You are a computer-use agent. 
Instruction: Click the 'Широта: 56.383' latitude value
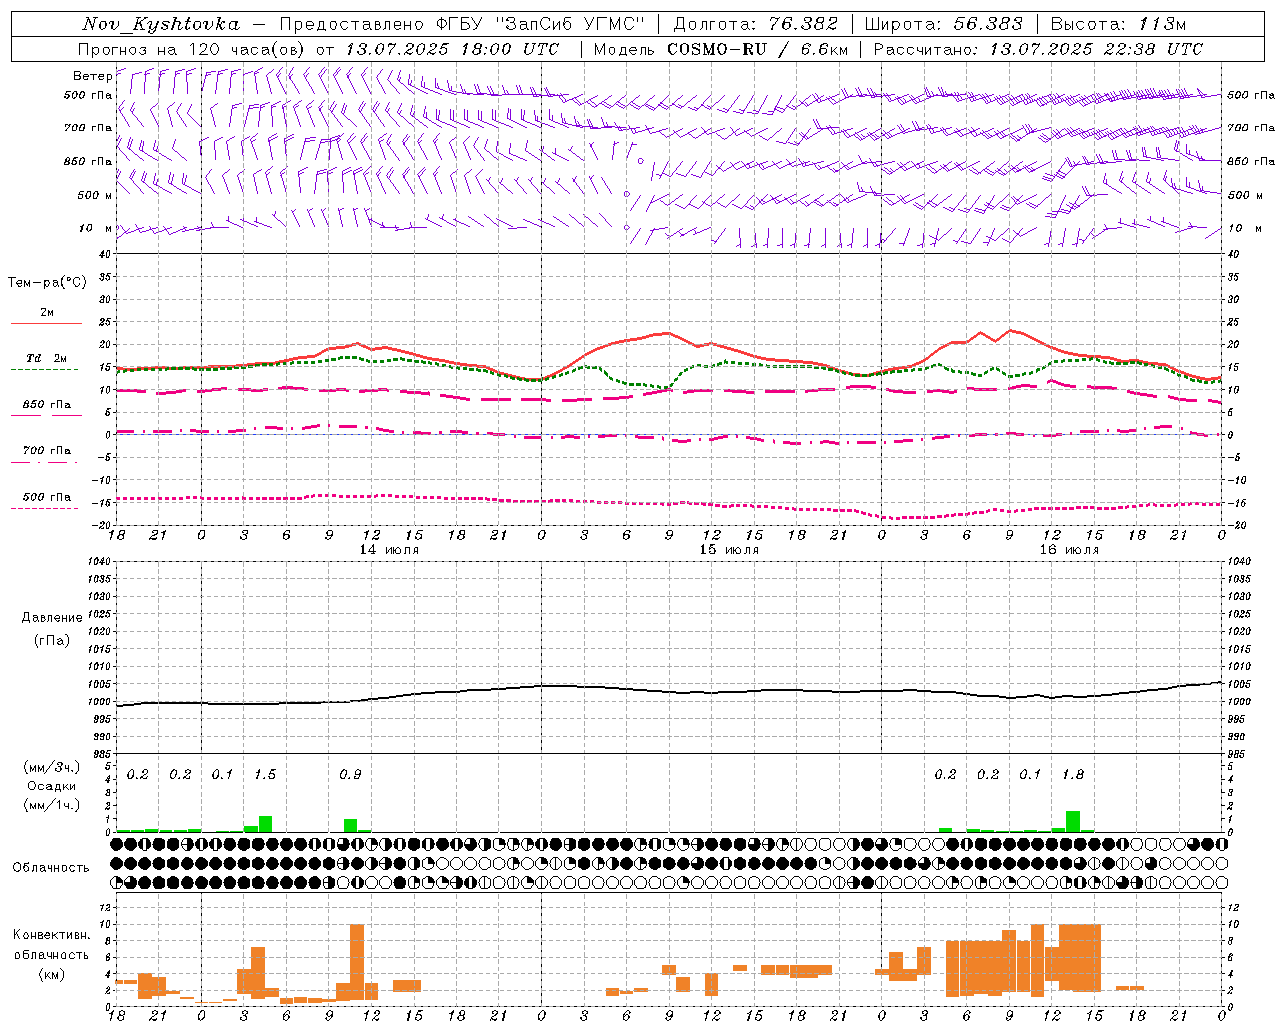tap(943, 24)
